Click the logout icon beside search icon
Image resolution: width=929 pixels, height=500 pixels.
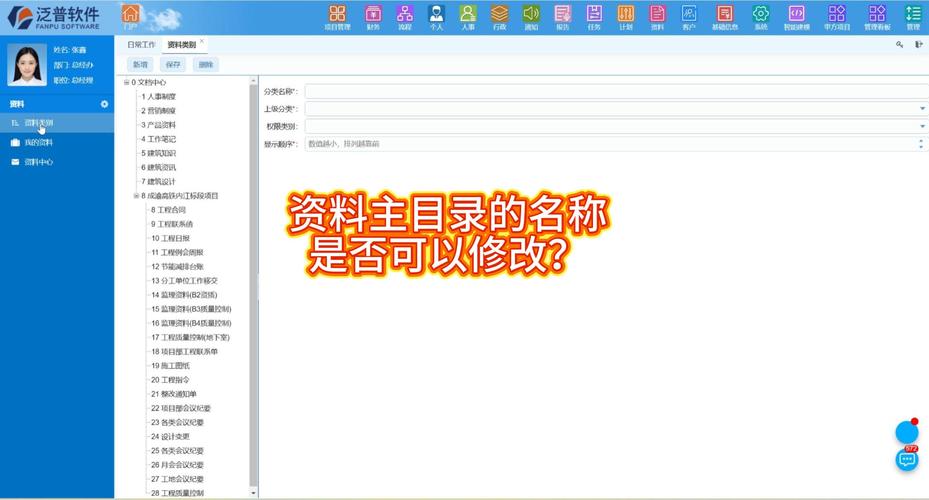point(918,44)
